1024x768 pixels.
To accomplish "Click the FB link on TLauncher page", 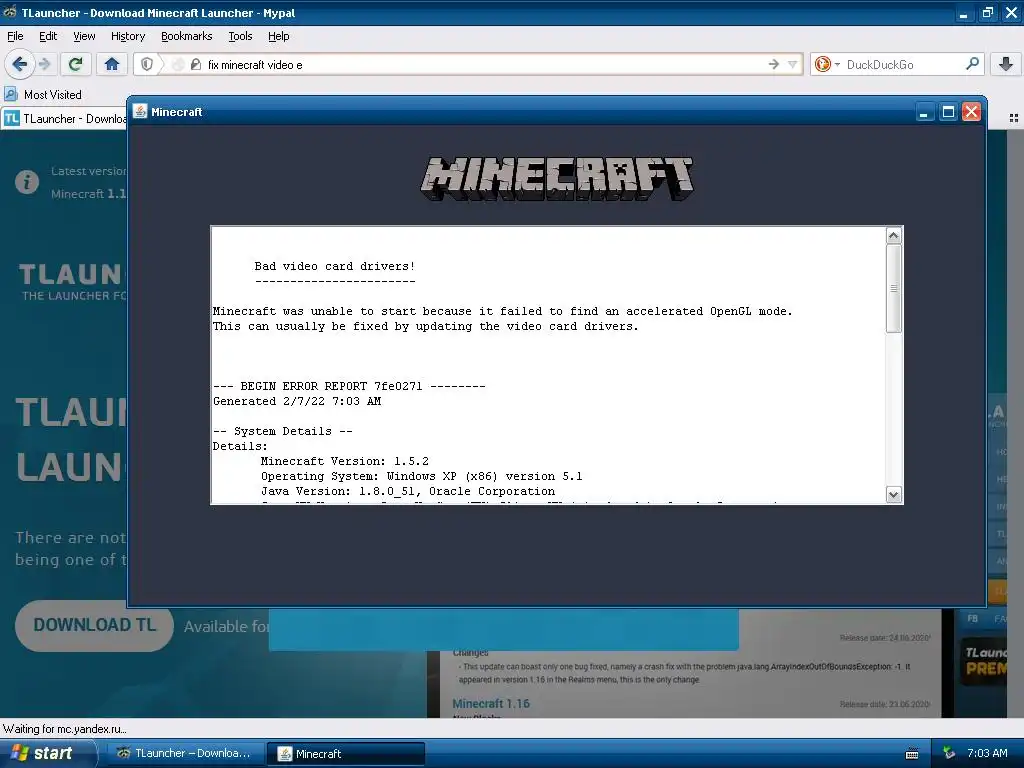I will point(972,618).
